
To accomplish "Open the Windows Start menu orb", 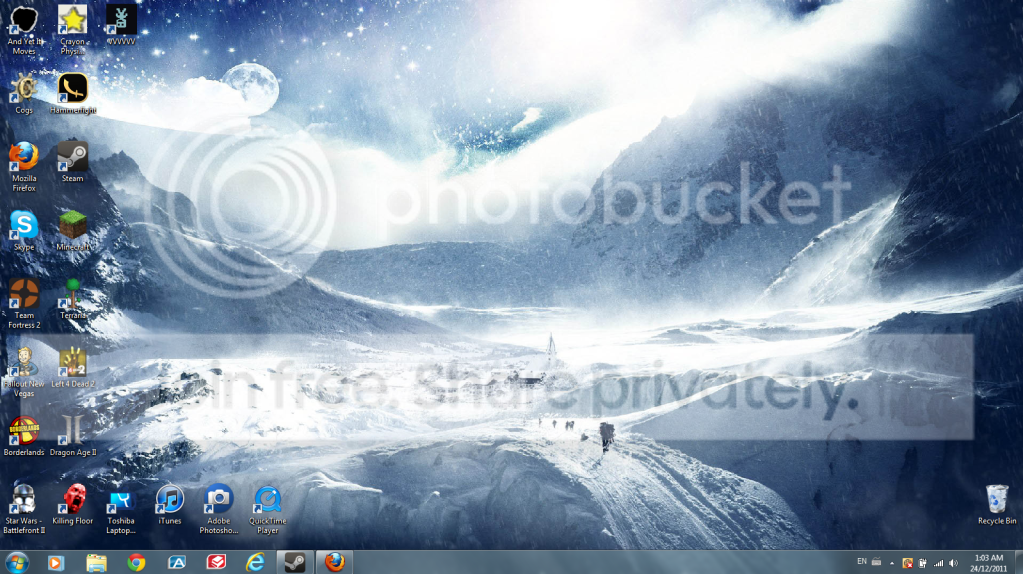I will point(17,562).
